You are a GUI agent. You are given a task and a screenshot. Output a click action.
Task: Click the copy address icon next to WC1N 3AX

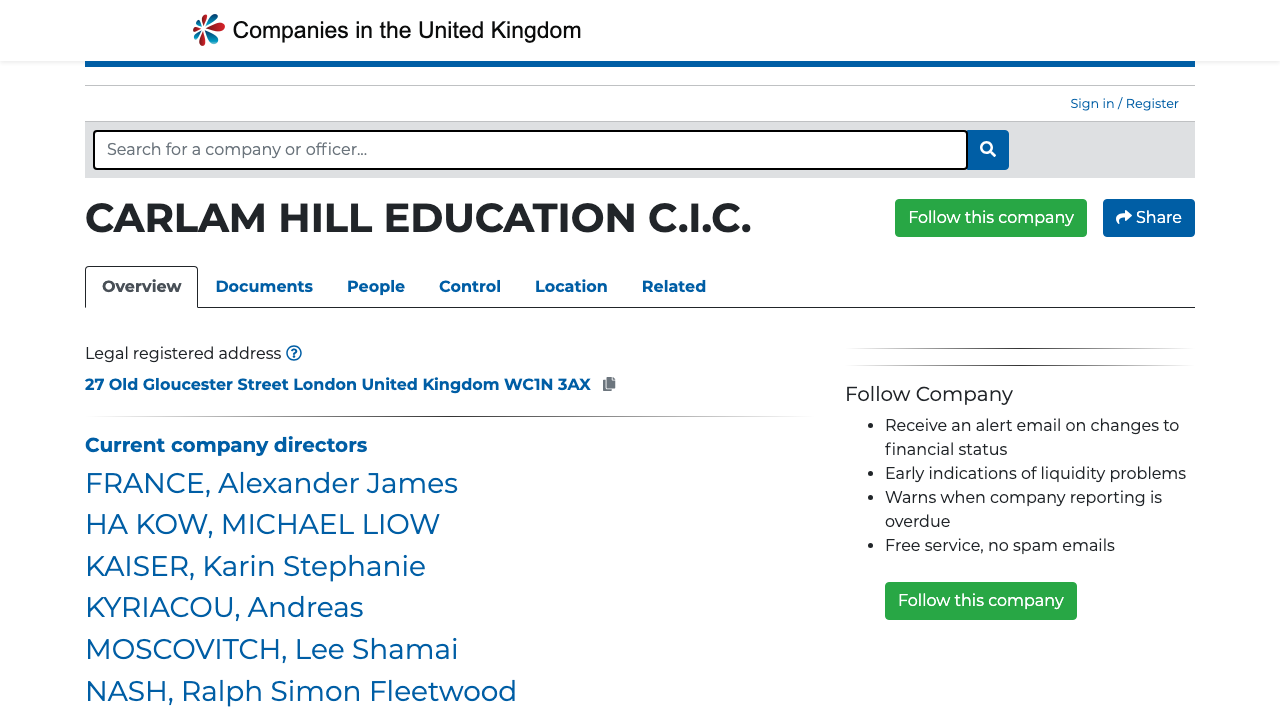pyautogui.click(x=609, y=383)
